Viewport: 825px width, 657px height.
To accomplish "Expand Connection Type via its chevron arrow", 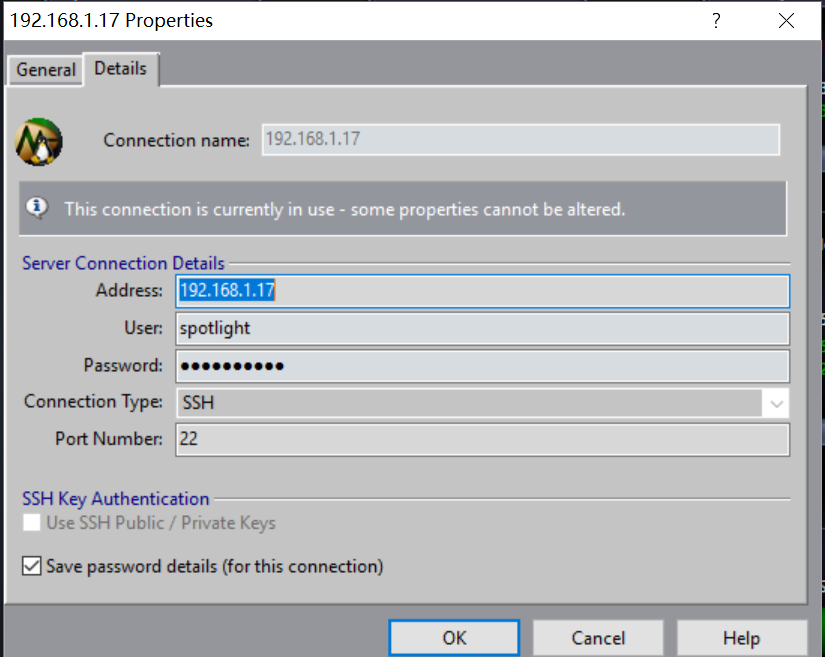I will coord(776,403).
